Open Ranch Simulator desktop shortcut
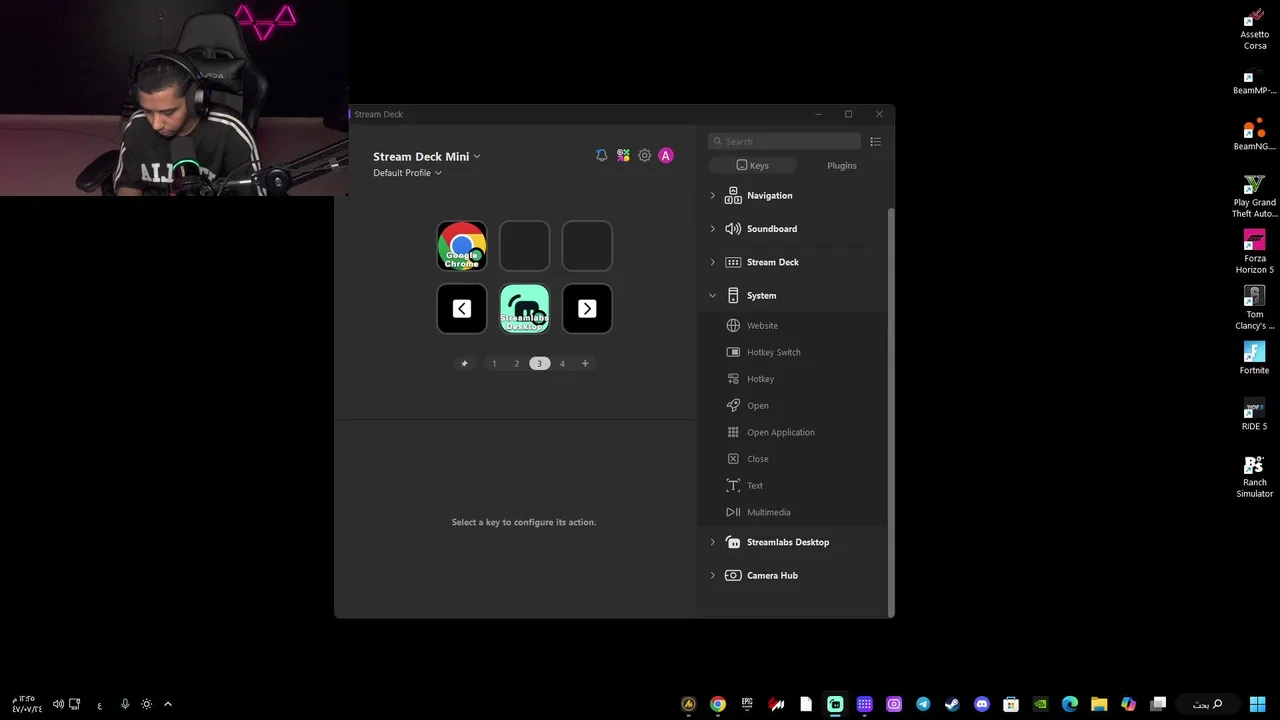The image size is (1280, 720). click(x=1254, y=477)
